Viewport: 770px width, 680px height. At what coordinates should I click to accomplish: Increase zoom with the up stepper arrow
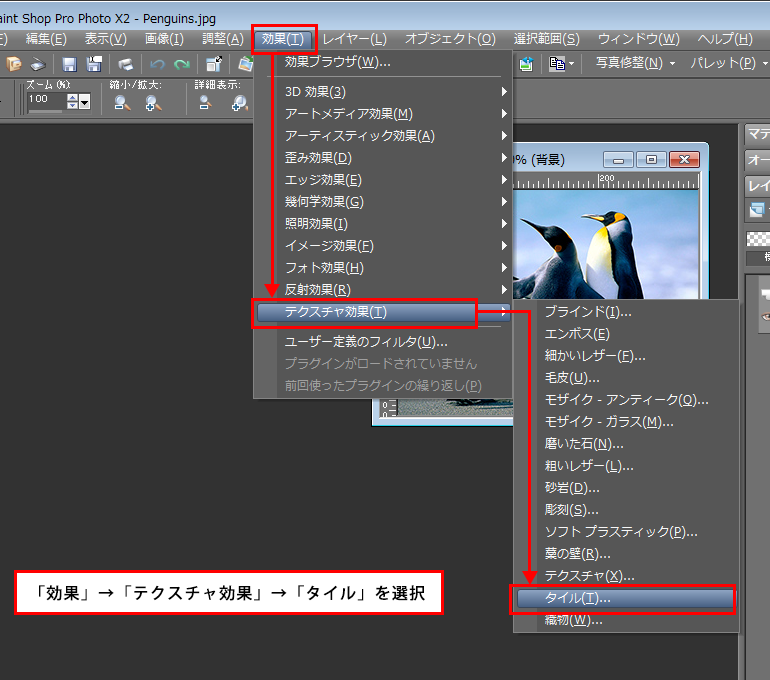coord(73,98)
